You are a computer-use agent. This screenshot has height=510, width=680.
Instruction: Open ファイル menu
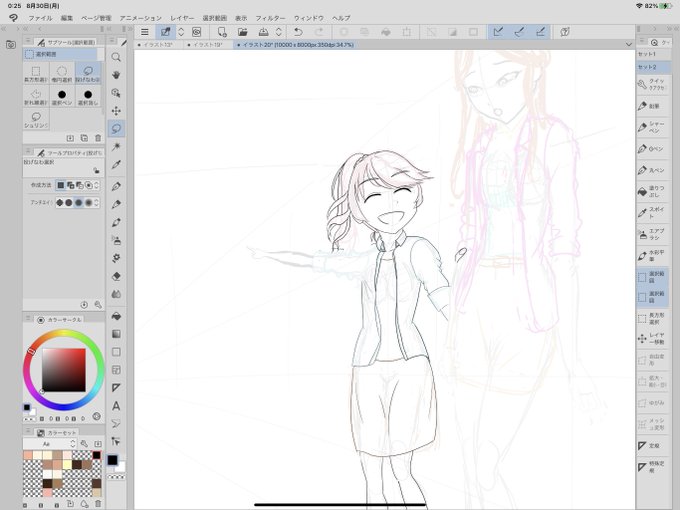pyautogui.click(x=40, y=18)
